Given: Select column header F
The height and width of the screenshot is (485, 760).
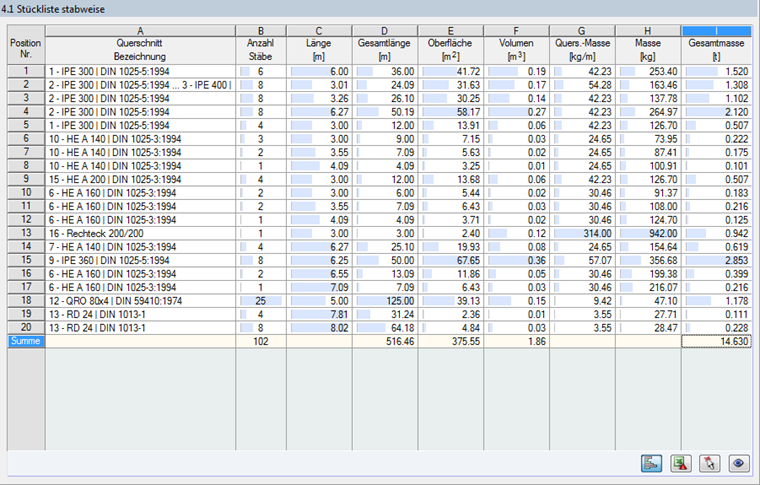Looking at the screenshot, I should tap(516, 31).
